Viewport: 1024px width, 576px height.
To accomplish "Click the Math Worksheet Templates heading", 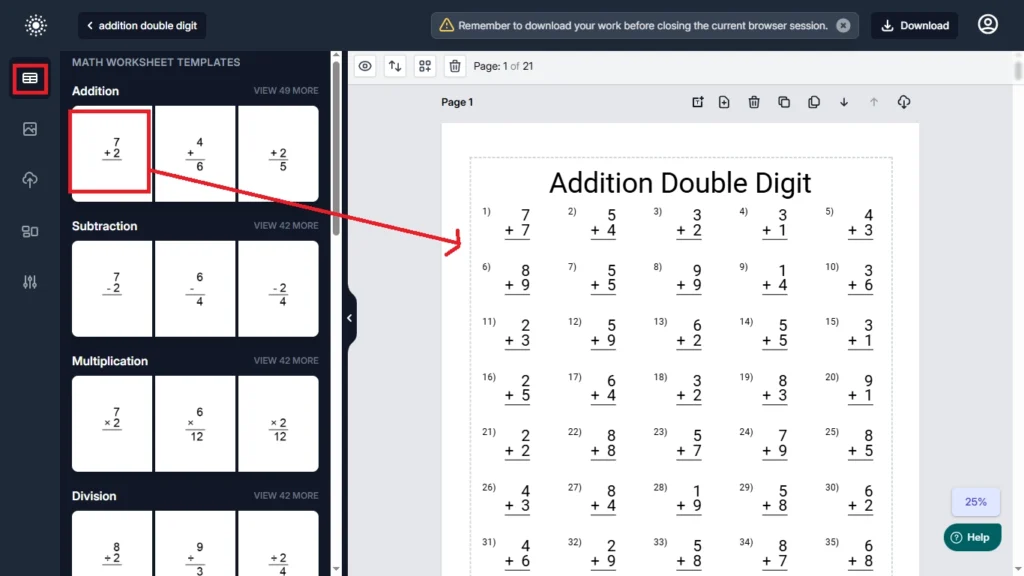I will [156, 62].
